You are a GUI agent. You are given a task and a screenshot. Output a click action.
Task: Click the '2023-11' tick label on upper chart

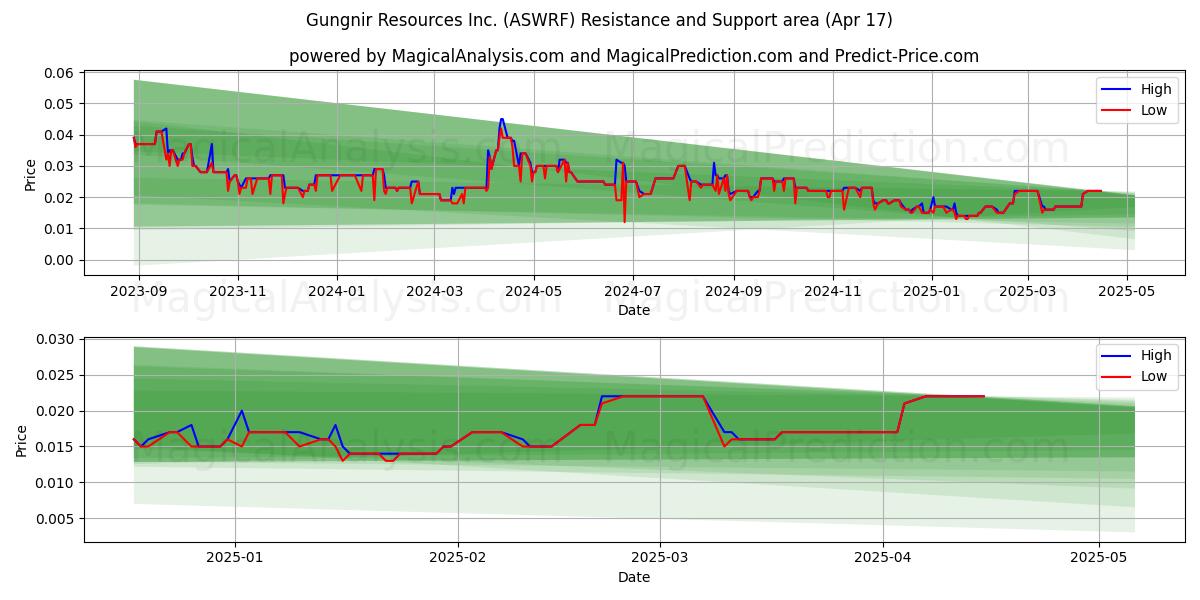coord(238,290)
